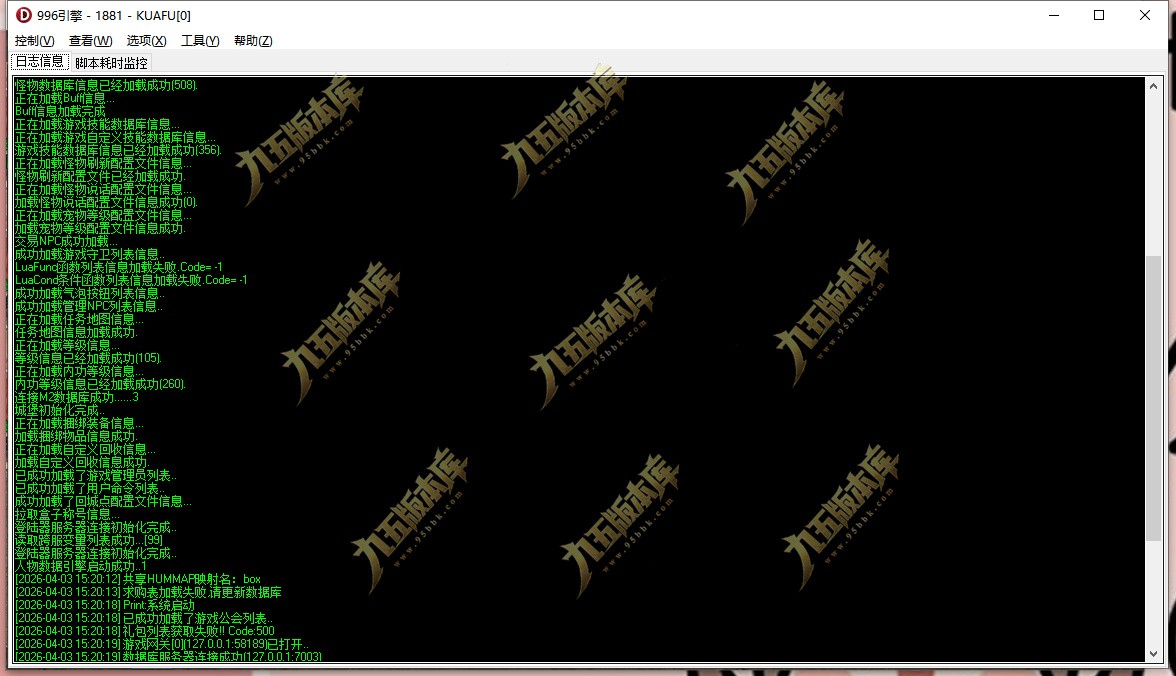This screenshot has width=1176, height=676.
Task: Select log line 成功加载管理NPC列表信息
Action: coord(88,306)
